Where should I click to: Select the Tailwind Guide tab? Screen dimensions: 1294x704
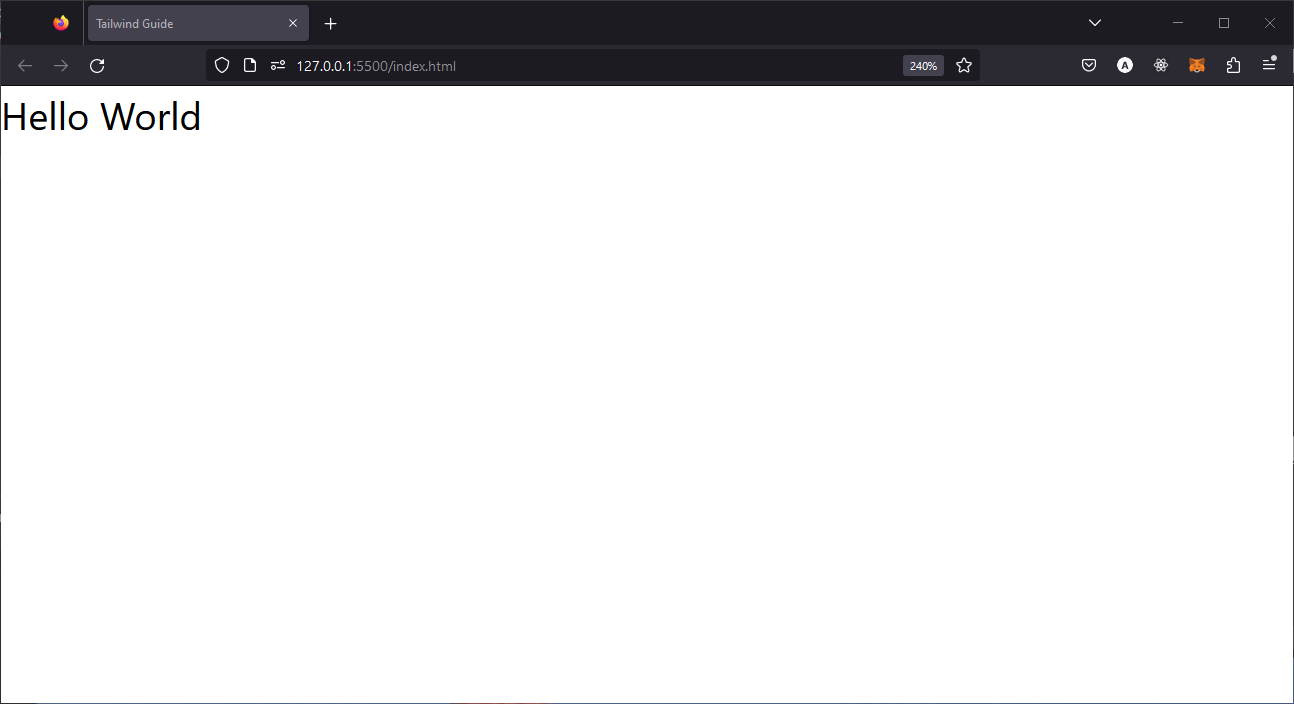tap(198, 23)
